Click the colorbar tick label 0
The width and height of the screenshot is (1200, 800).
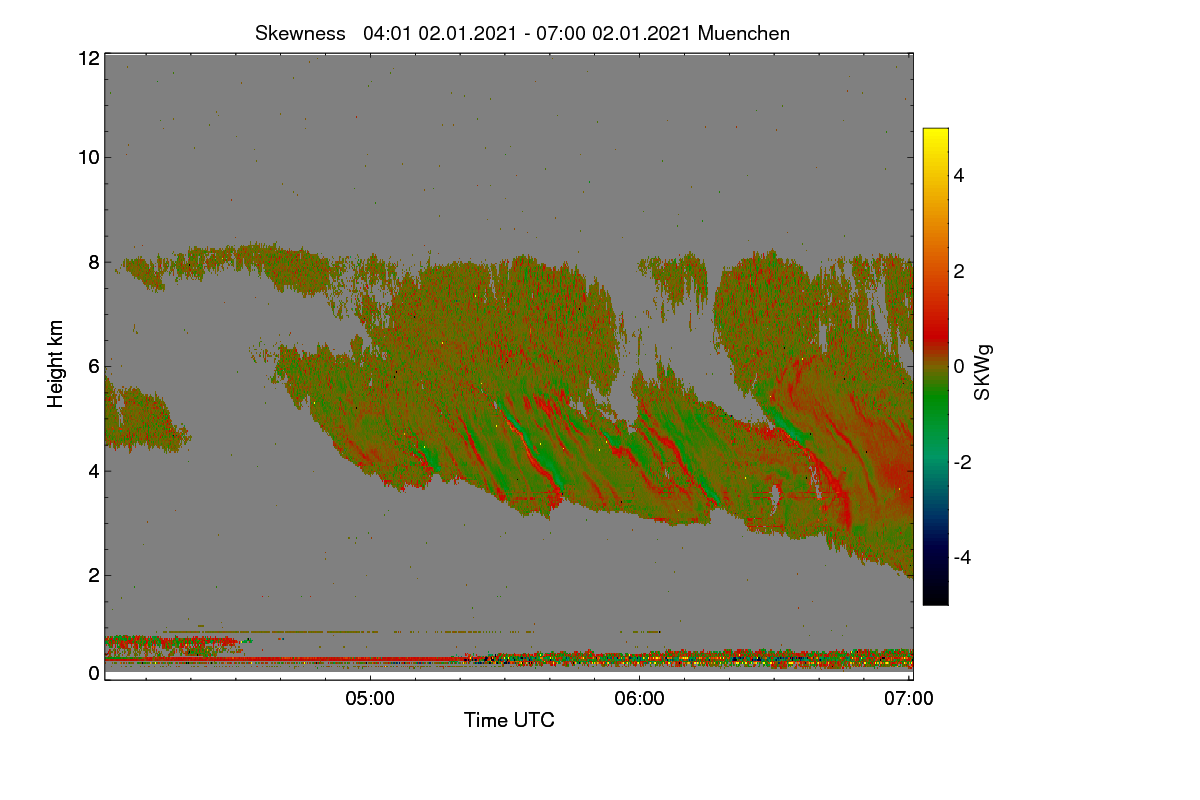(x=961, y=366)
